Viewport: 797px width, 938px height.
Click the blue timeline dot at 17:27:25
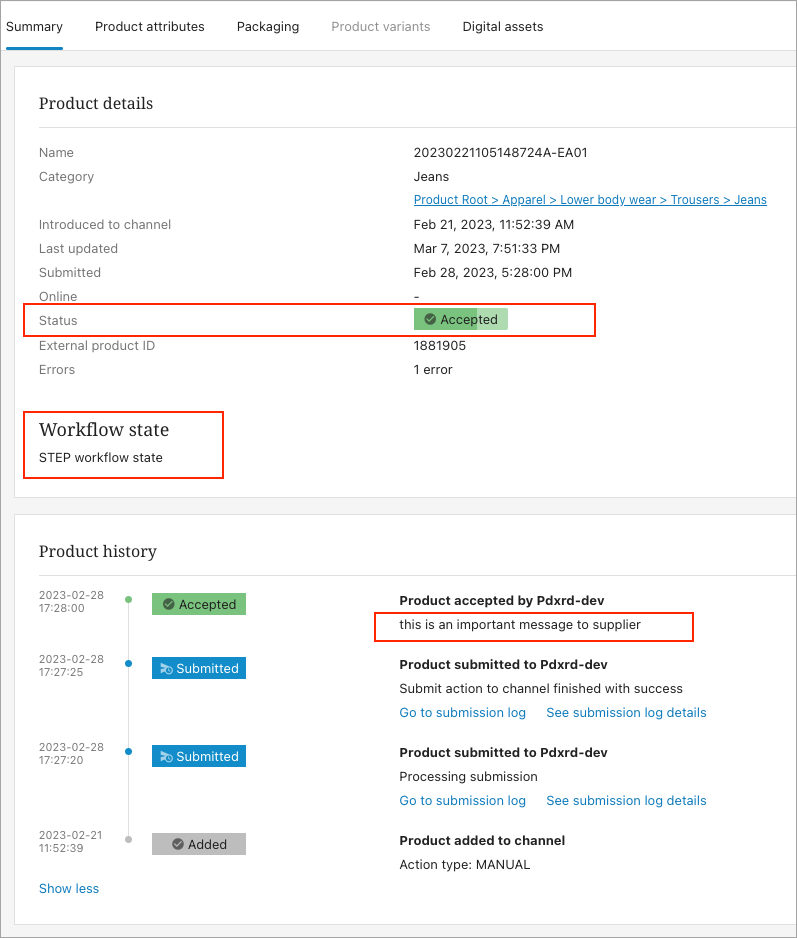[128, 663]
